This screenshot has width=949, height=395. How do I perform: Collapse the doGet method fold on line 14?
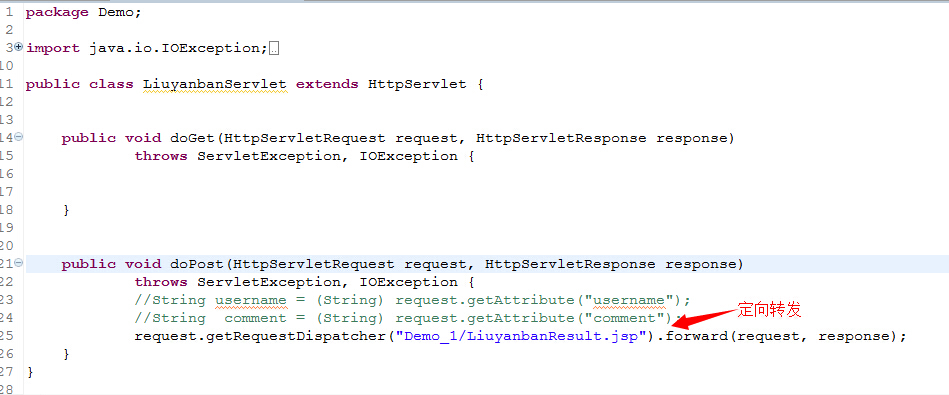coord(18,137)
